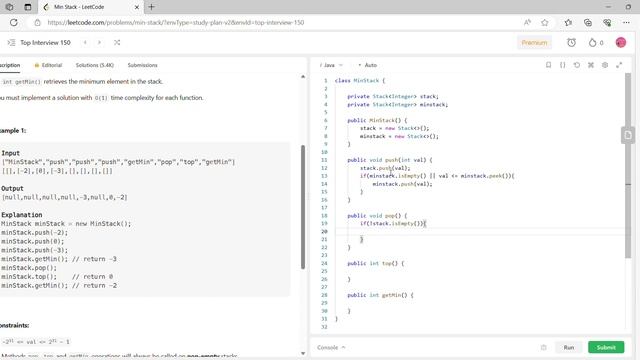
Task: Click the browser address bar URL
Action: [176, 22]
